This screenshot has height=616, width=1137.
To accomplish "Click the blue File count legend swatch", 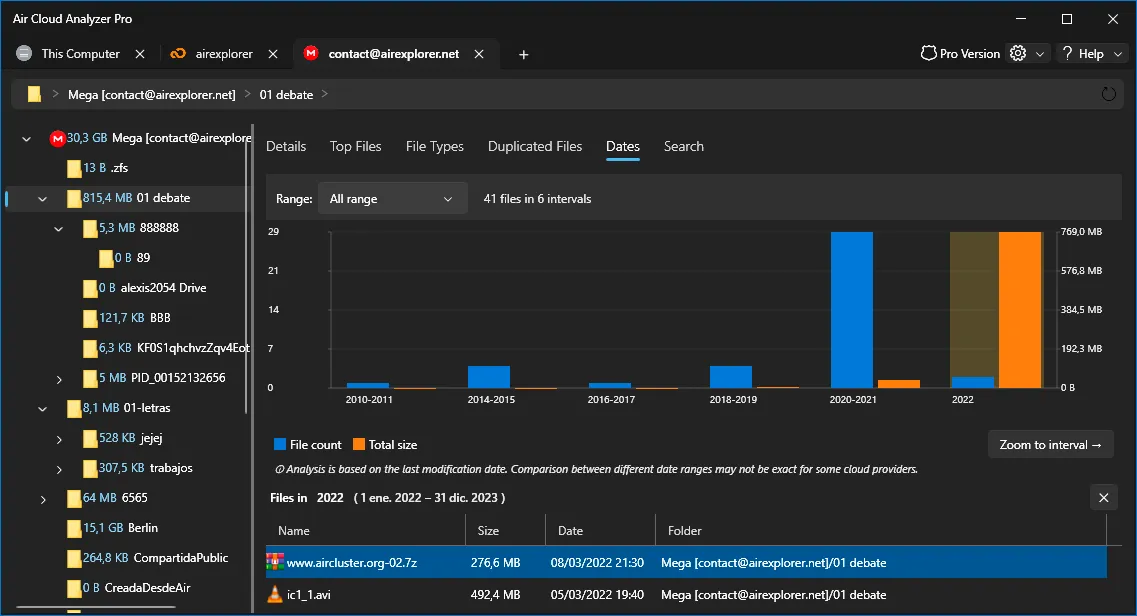I will tap(280, 445).
